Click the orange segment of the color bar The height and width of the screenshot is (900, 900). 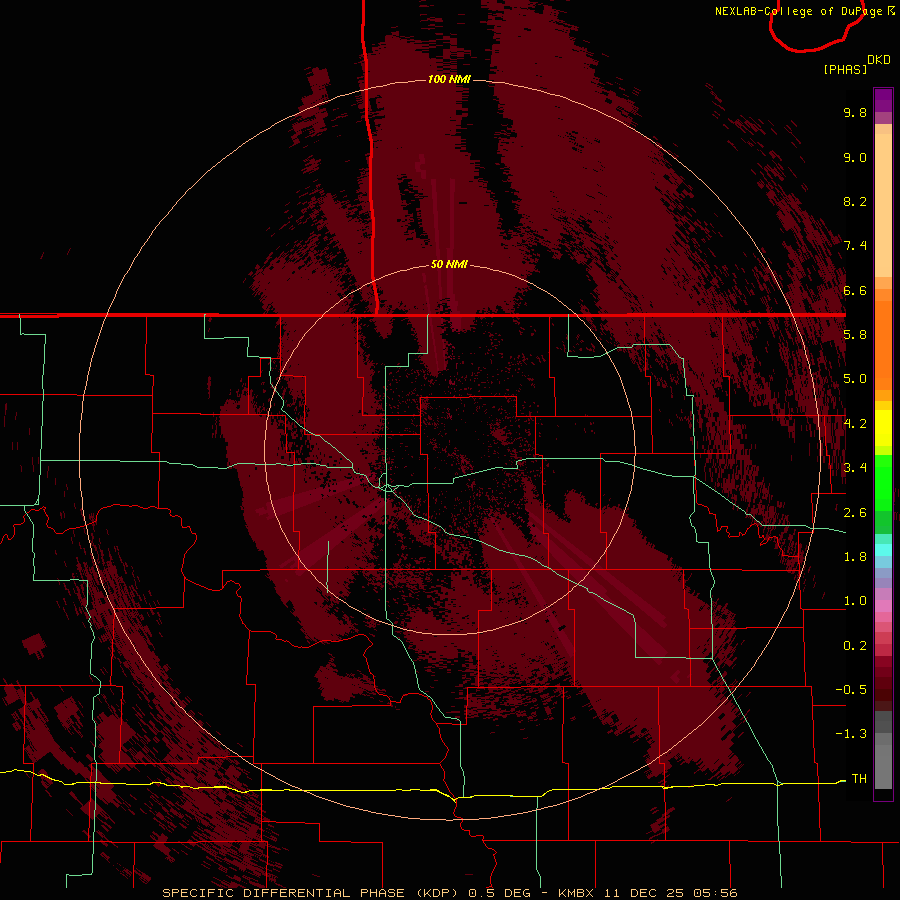[883, 345]
